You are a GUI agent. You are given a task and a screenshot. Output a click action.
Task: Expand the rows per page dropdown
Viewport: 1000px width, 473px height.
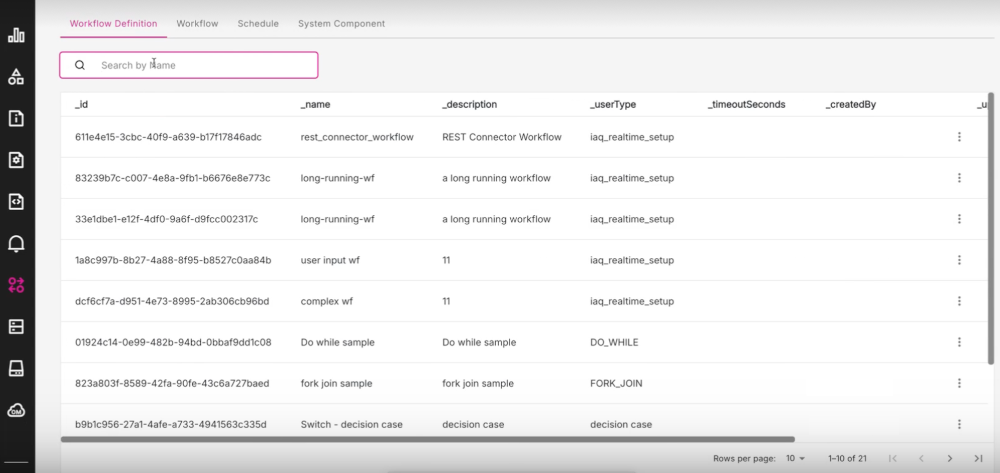pyautogui.click(x=795, y=458)
